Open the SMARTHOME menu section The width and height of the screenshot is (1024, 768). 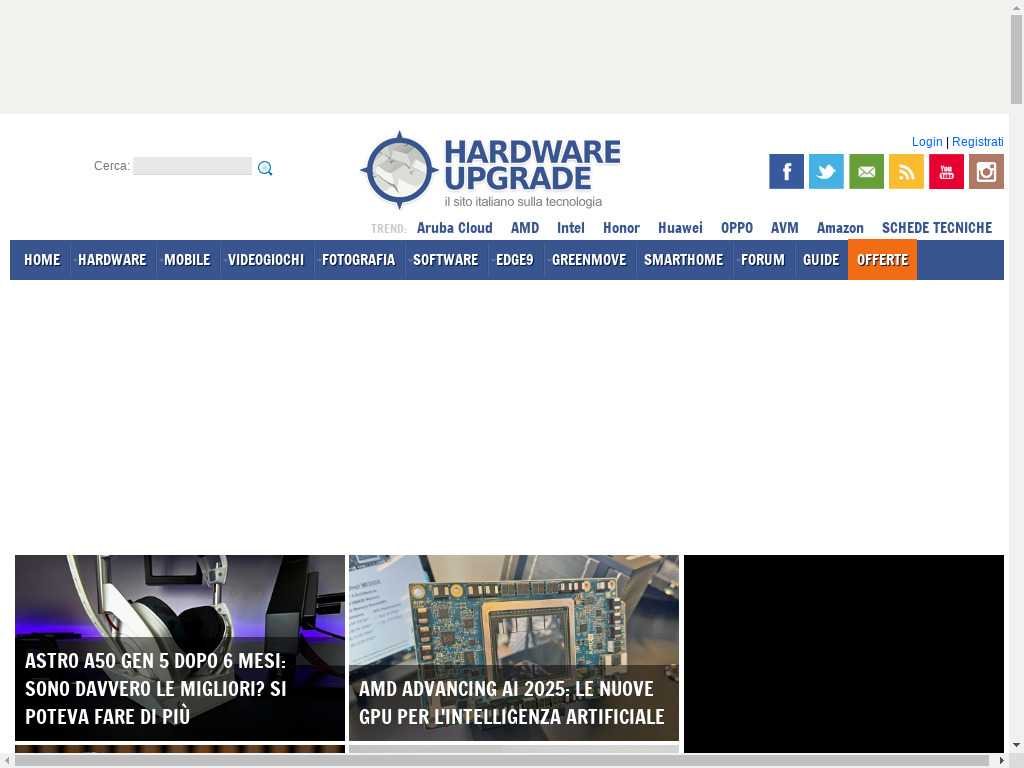684,260
